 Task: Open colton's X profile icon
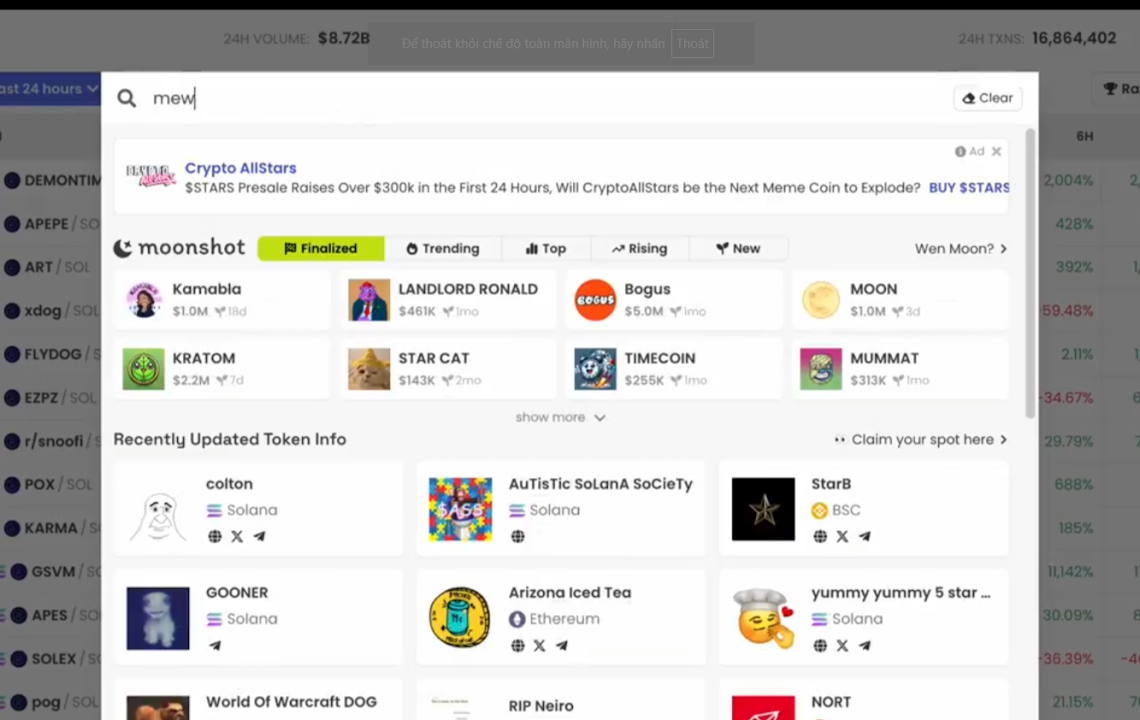(x=237, y=537)
